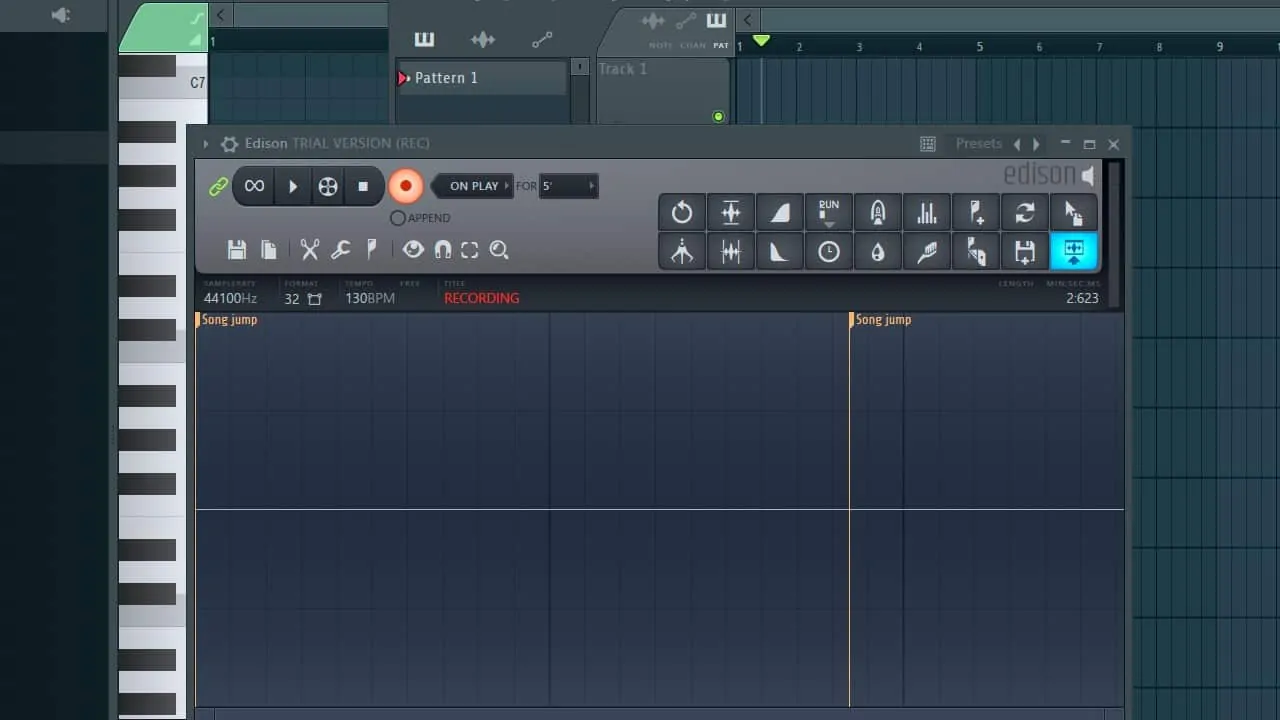Enable the Append radio option

point(398,218)
